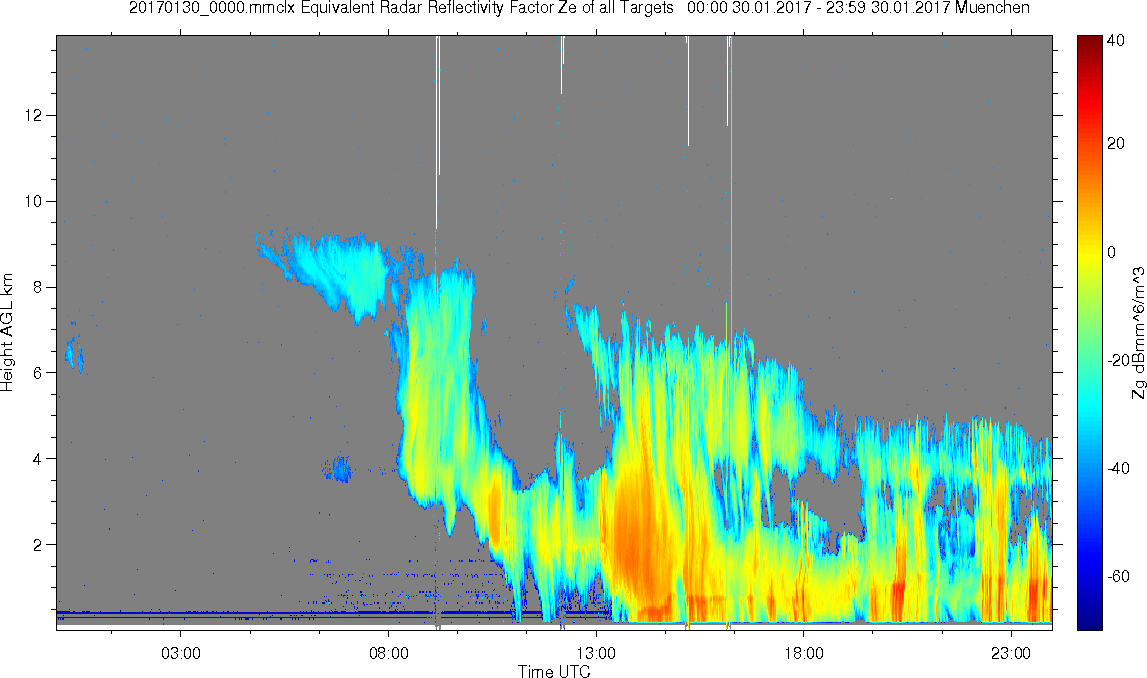Click the colorbar label '-60'
Viewport: 1147px width, 678px height.
pyautogui.click(x=1118, y=576)
